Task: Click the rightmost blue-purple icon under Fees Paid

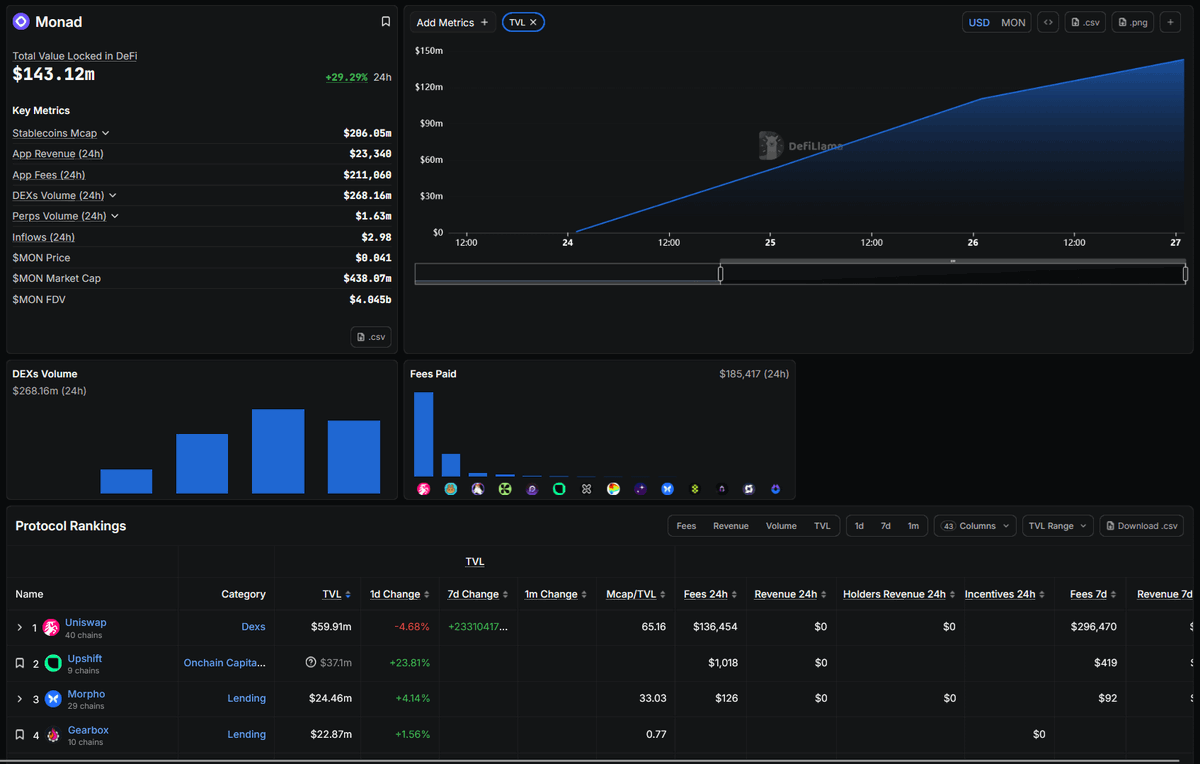Action: click(x=775, y=489)
